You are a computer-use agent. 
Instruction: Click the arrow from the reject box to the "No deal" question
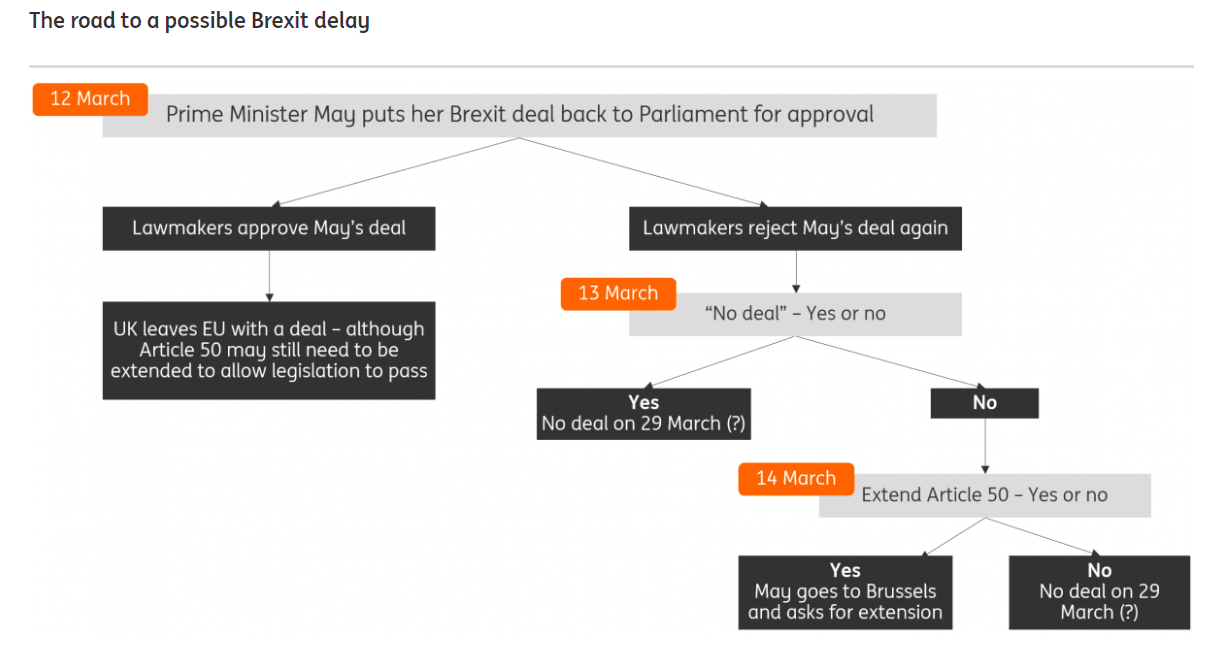click(795, 271)
